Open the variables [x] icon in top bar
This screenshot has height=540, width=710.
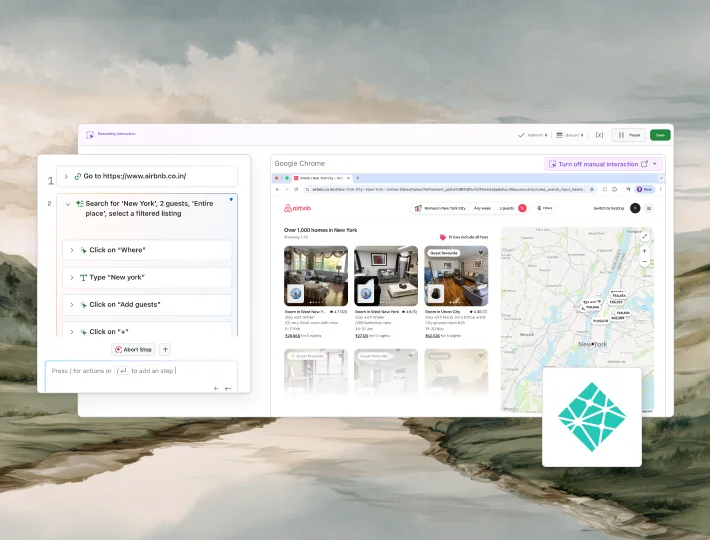click(599, 135)
